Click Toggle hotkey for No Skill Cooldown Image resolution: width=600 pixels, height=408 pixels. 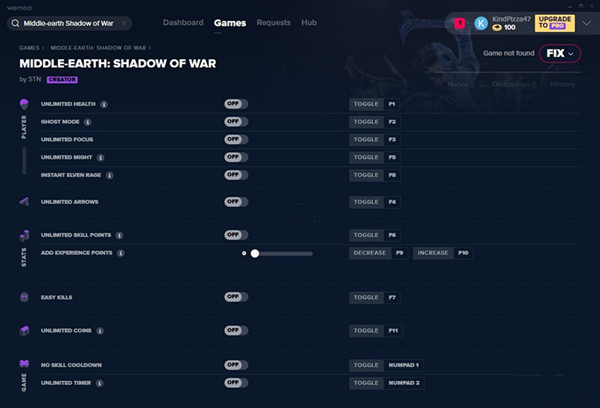366,365
